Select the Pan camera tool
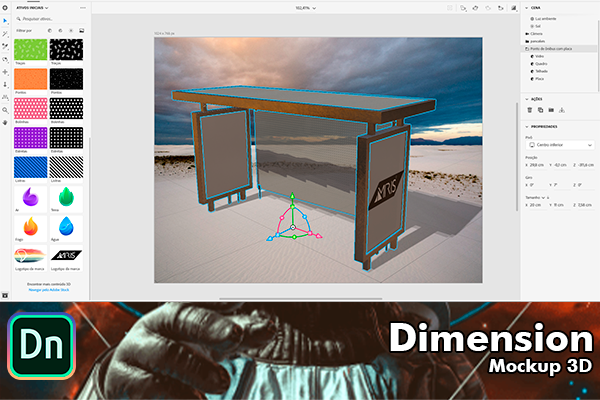This screenshot has height=400, width=600. pyautogui.click(x=5, y=72)
